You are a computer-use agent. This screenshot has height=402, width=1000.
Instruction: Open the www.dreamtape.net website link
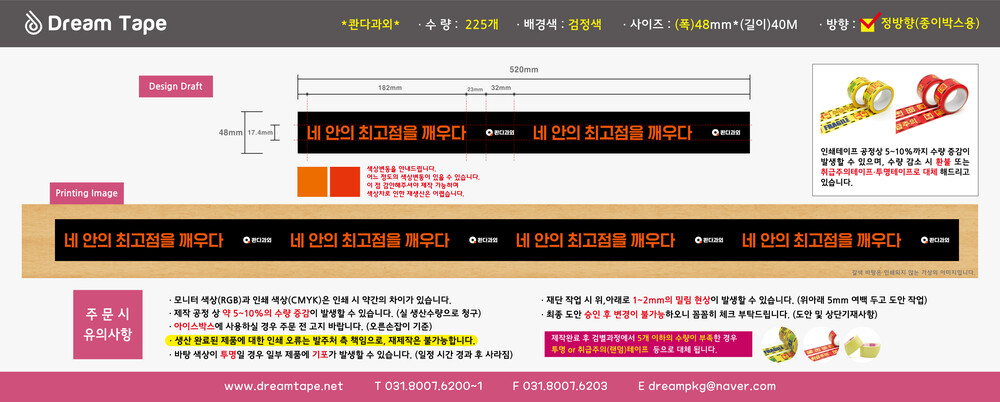tap(283, 386)
